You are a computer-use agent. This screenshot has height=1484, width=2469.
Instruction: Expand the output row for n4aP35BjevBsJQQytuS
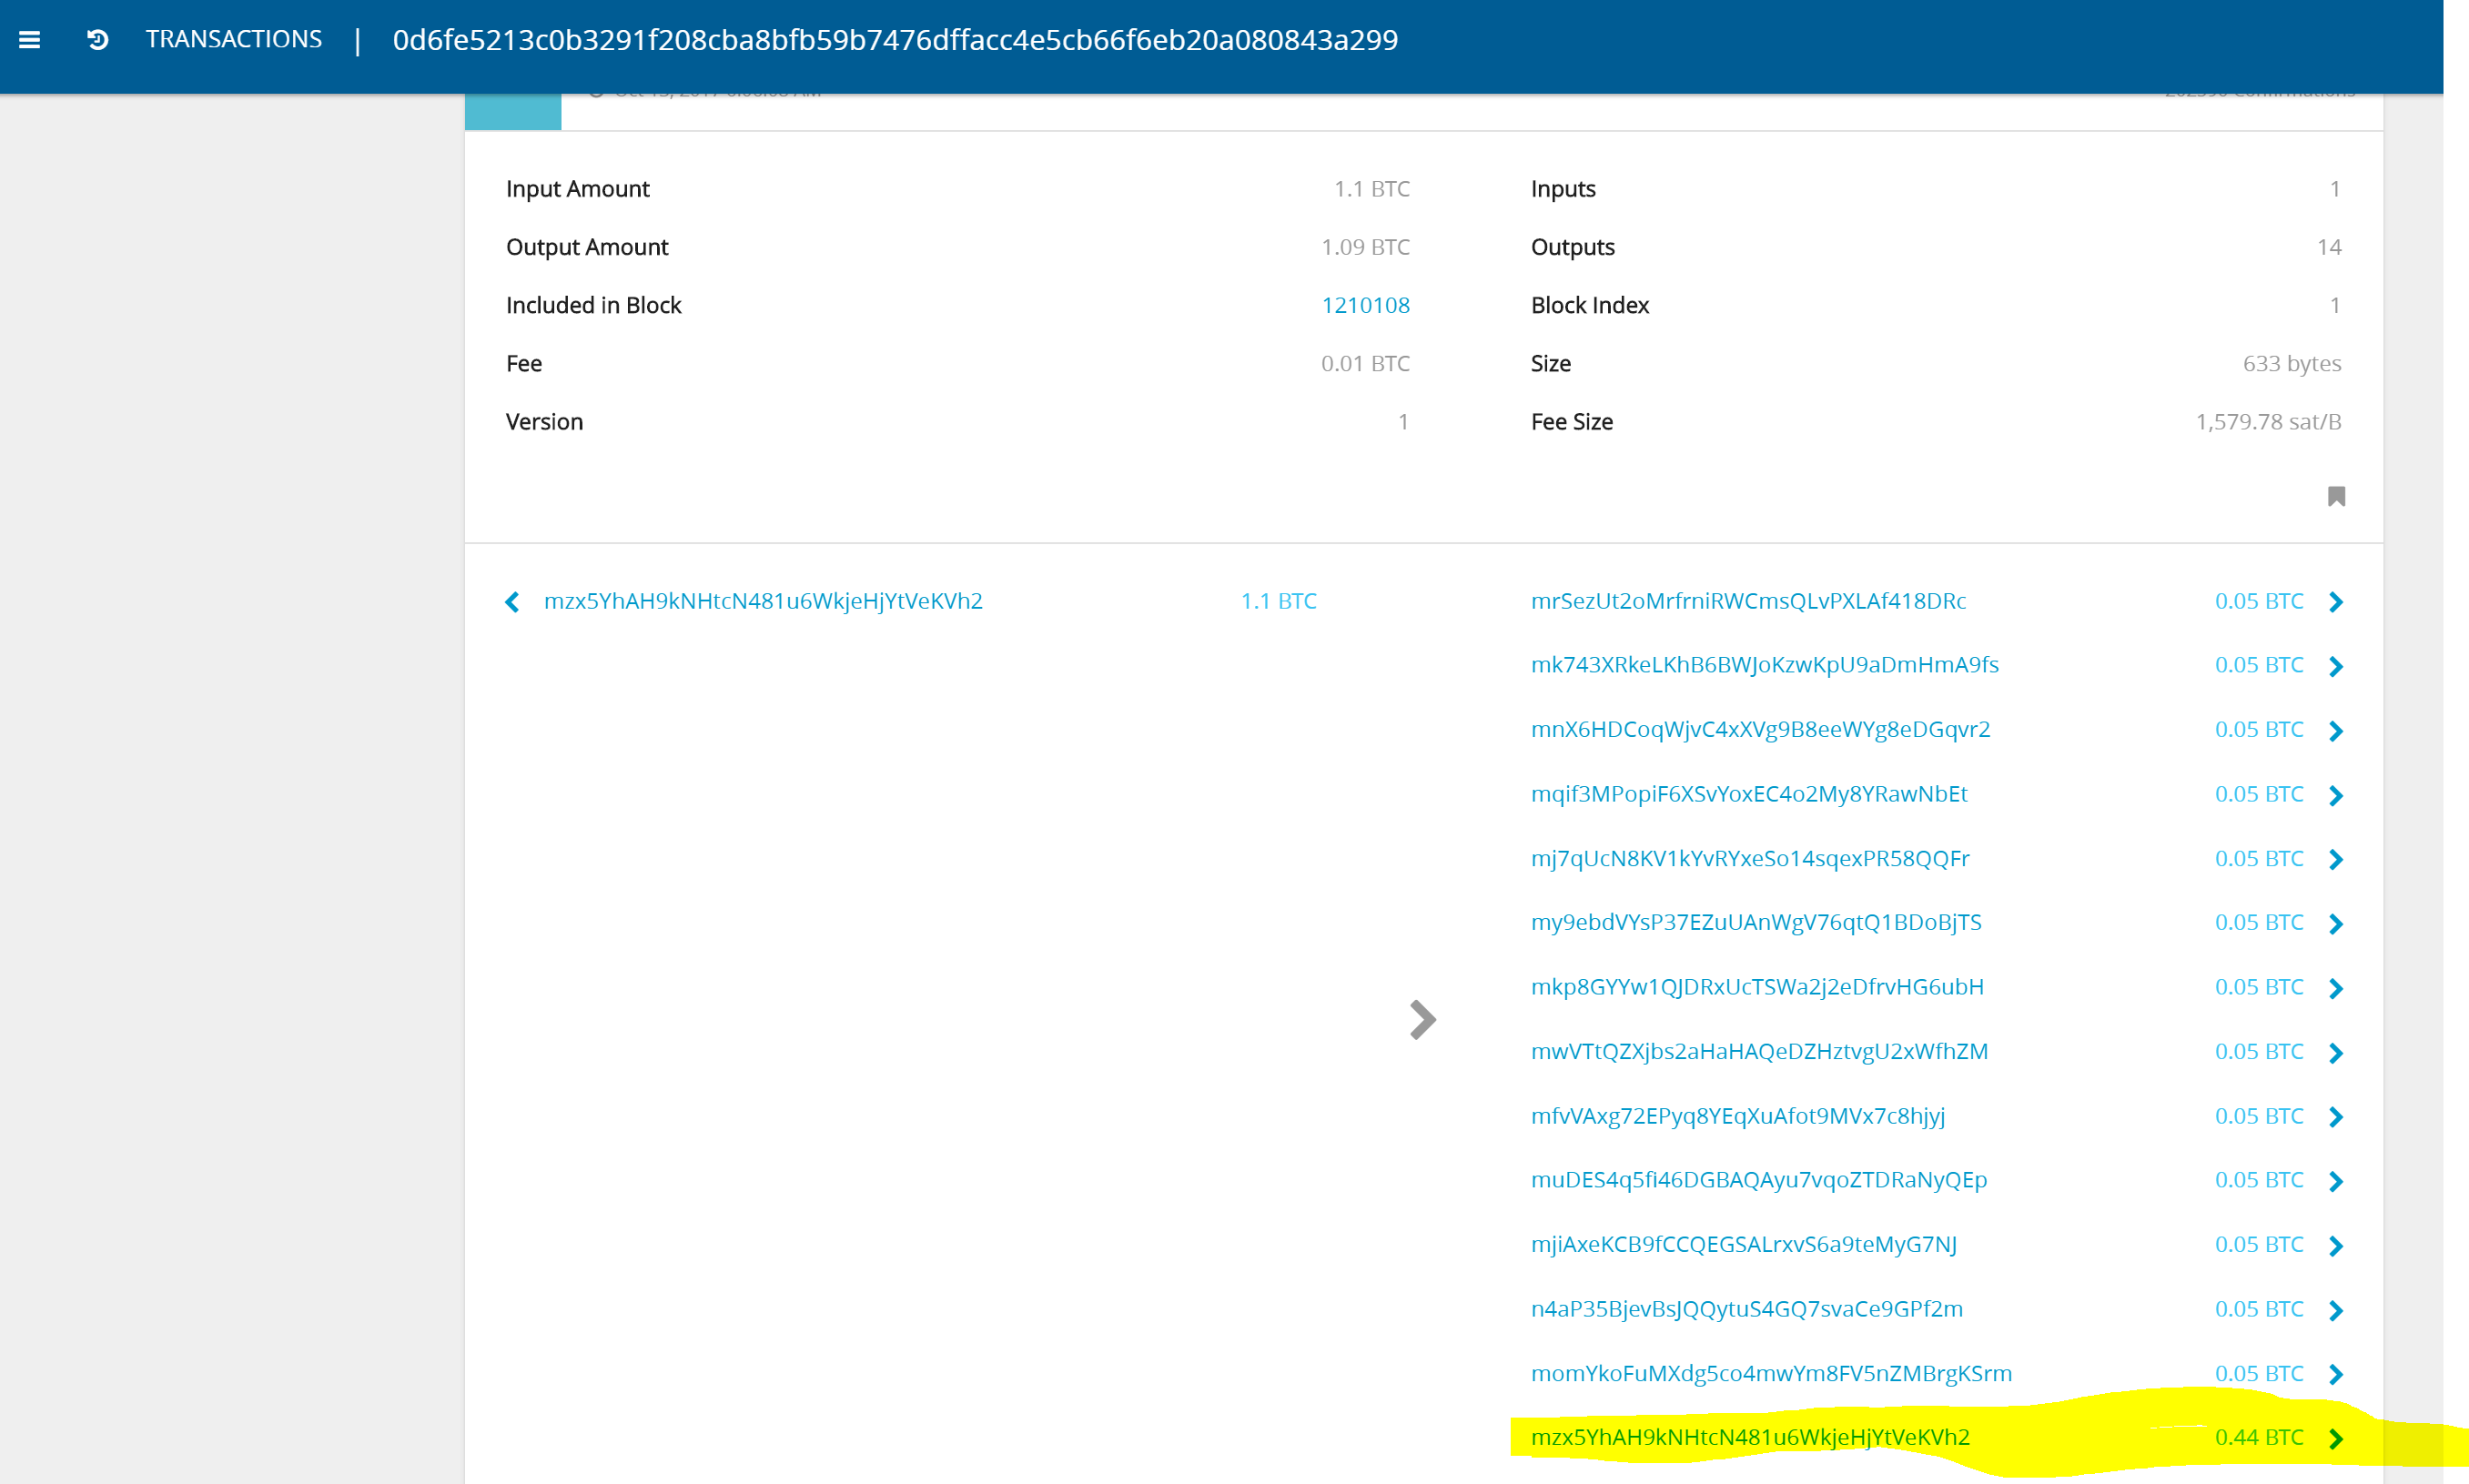click(2337, 1309)
